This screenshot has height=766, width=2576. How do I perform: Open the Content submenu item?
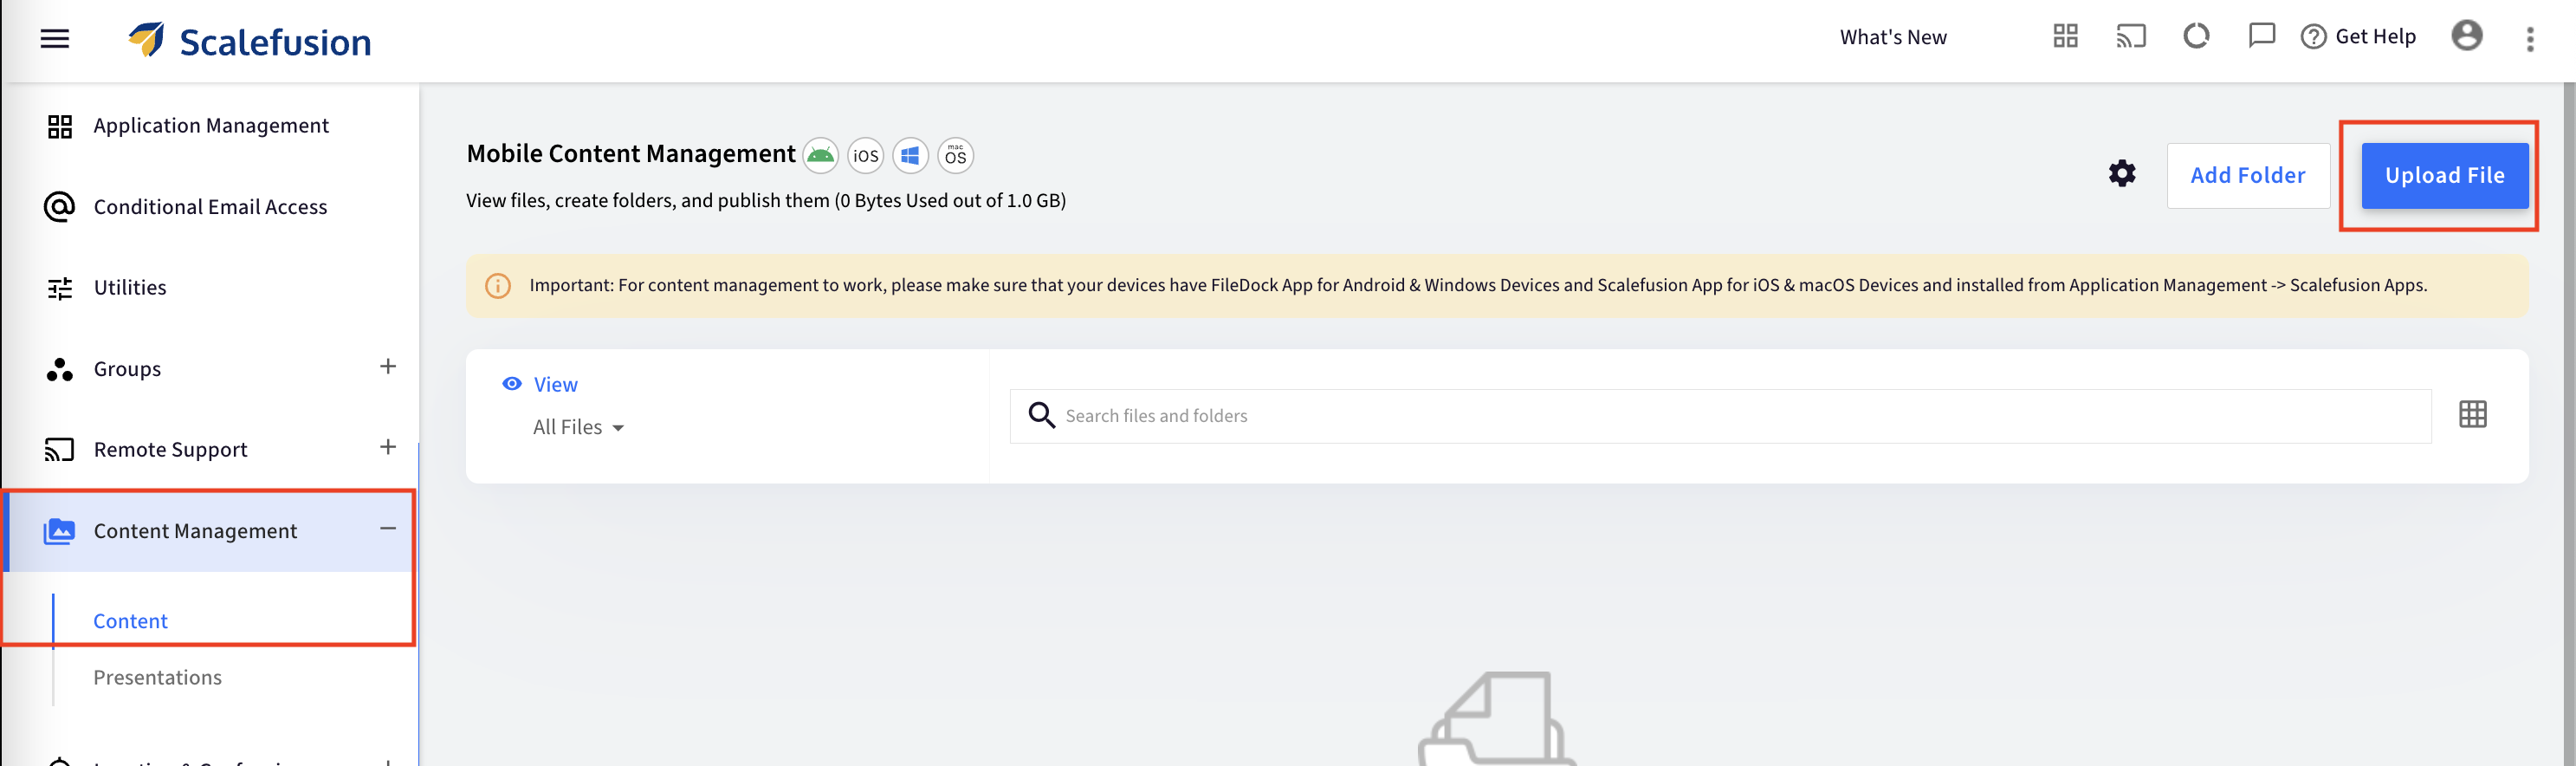130,621
